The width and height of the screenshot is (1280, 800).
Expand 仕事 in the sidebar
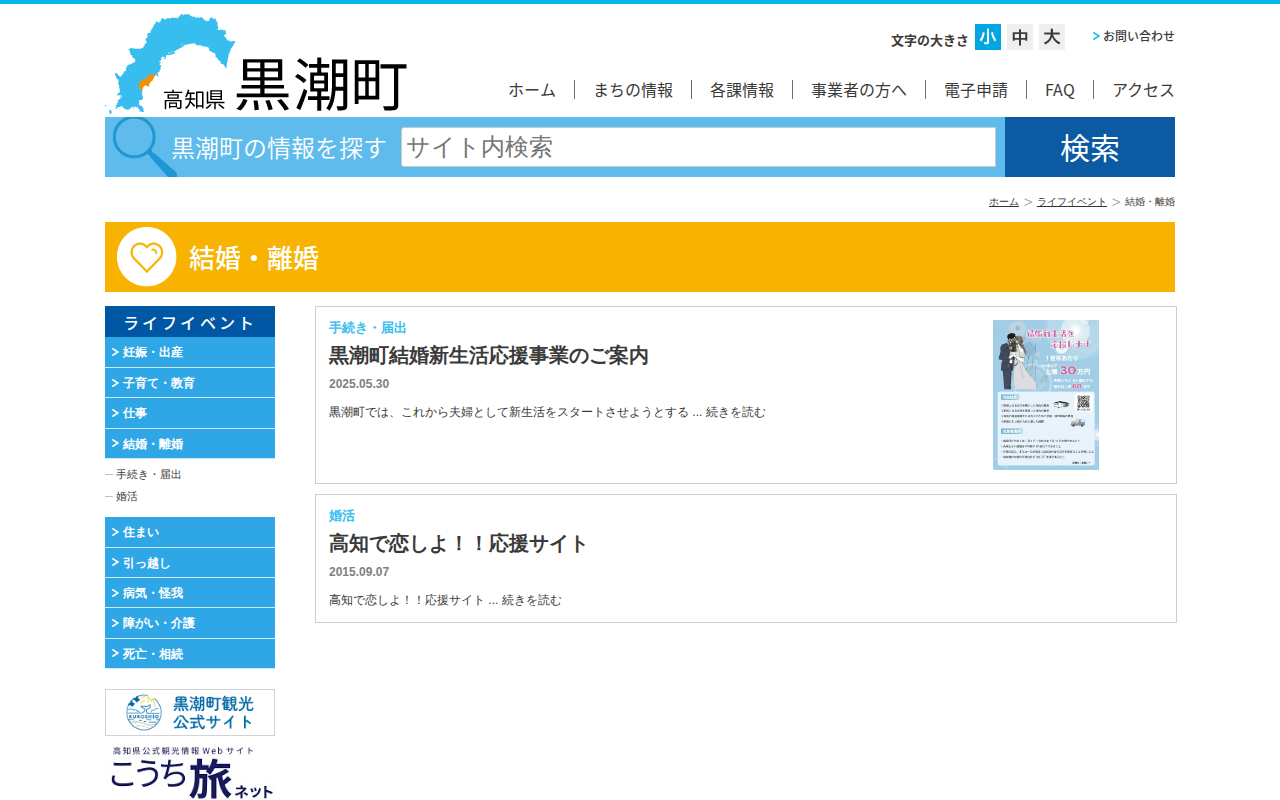point(190,413)
